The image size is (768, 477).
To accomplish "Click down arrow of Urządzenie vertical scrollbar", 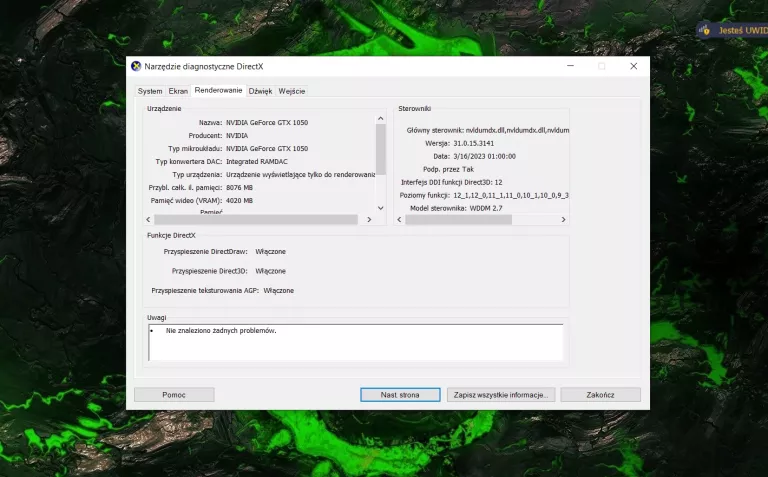I will [x=381, y=208].
